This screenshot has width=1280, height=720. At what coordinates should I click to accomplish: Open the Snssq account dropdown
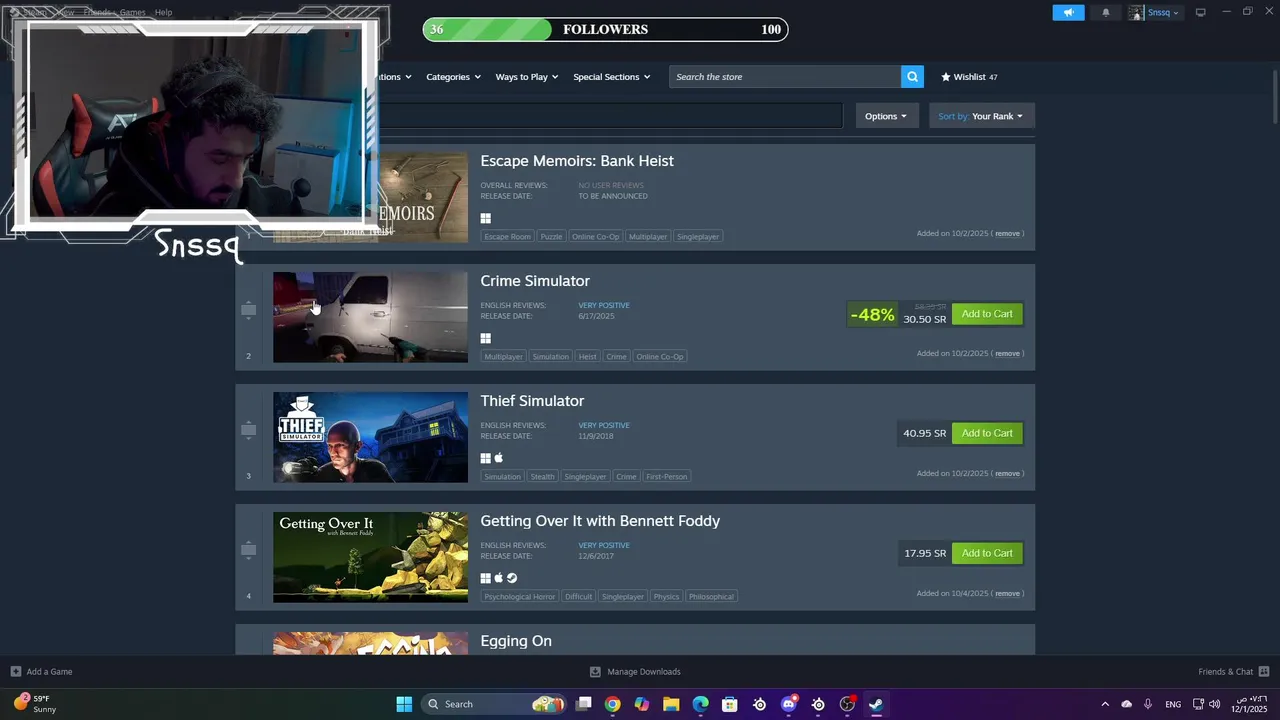pyautogui.click(x=1155, y=12)
